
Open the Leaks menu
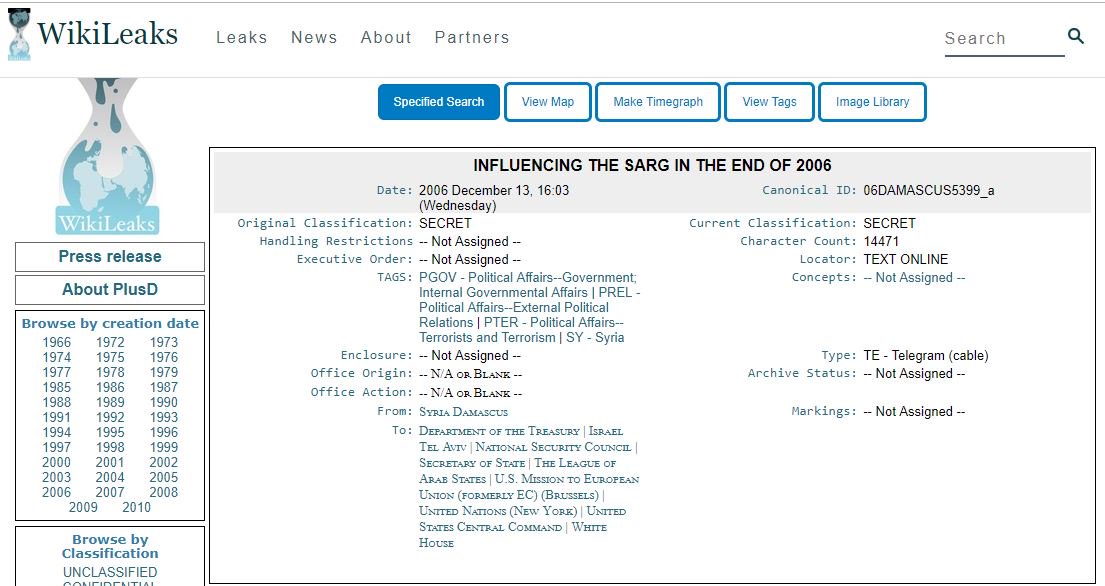click(x=242, y=37)
